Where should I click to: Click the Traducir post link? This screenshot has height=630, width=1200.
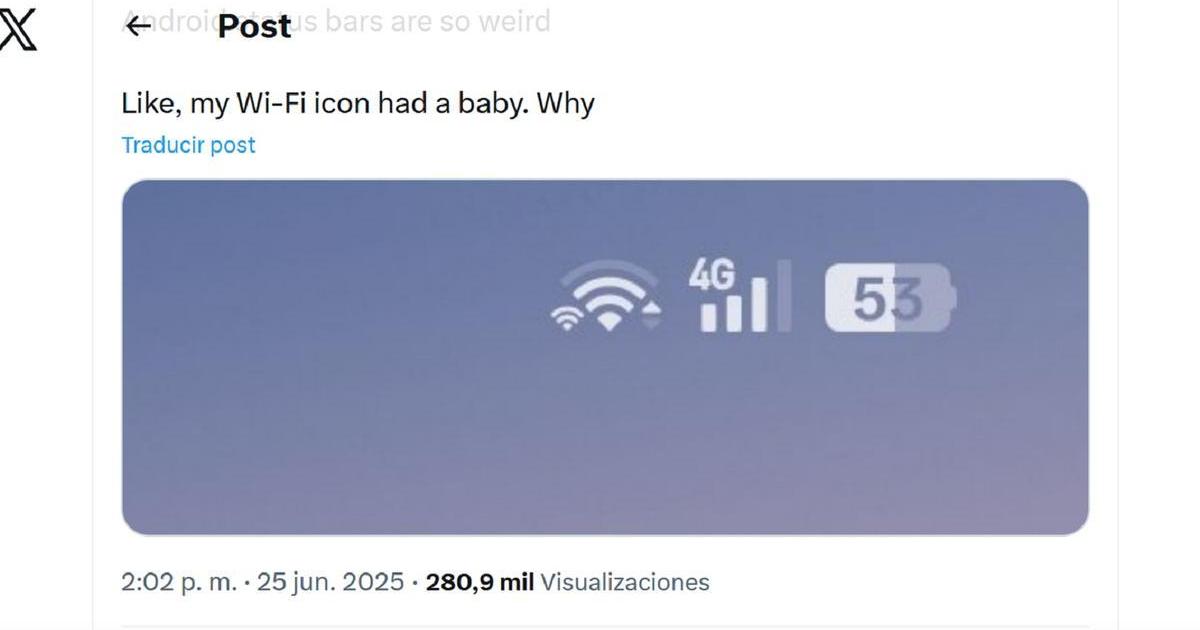point(188,145)
